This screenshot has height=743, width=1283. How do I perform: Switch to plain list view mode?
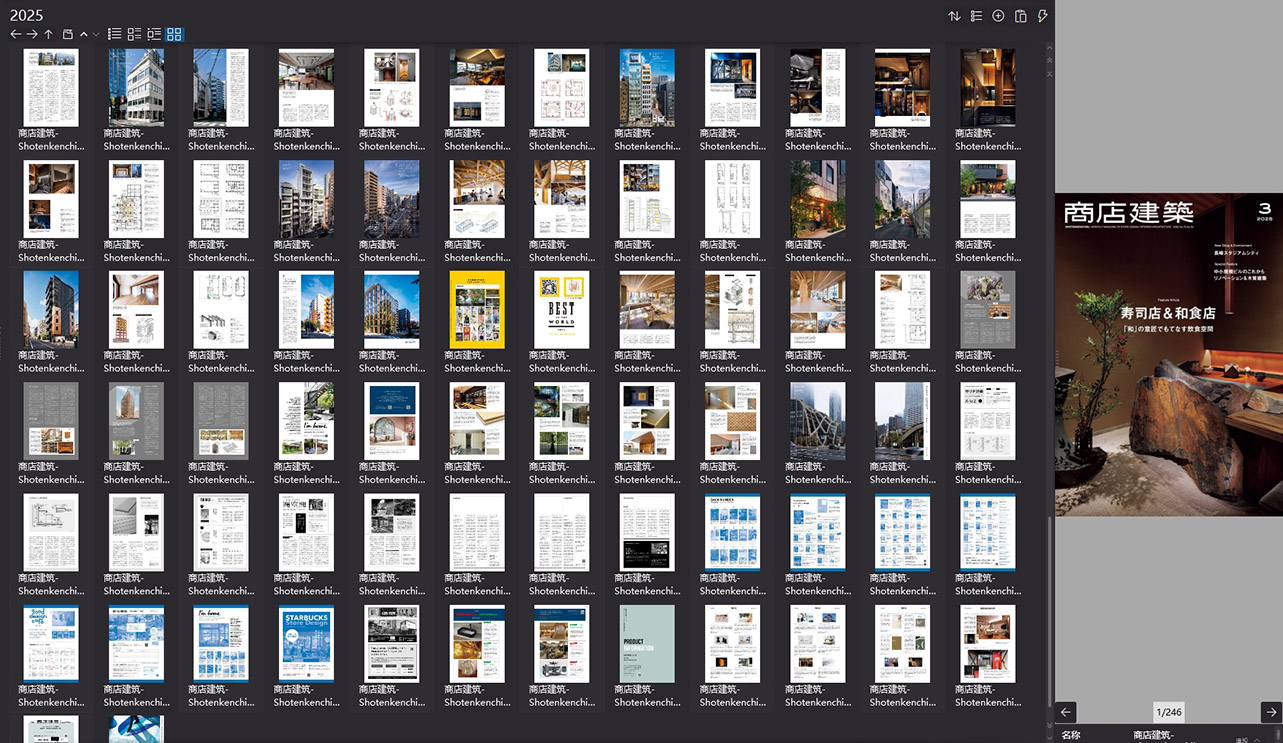pyautogui.click(x=114, y=34)
